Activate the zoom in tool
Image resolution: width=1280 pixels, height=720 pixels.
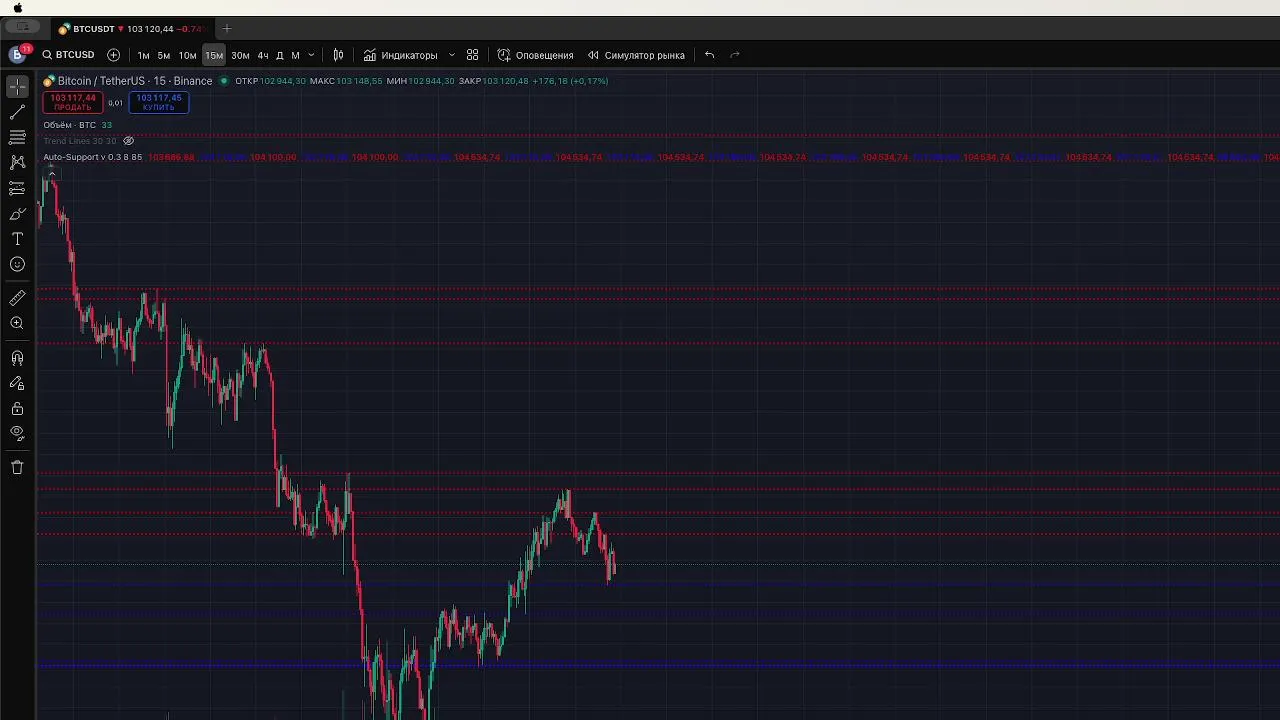click(17, 324)
